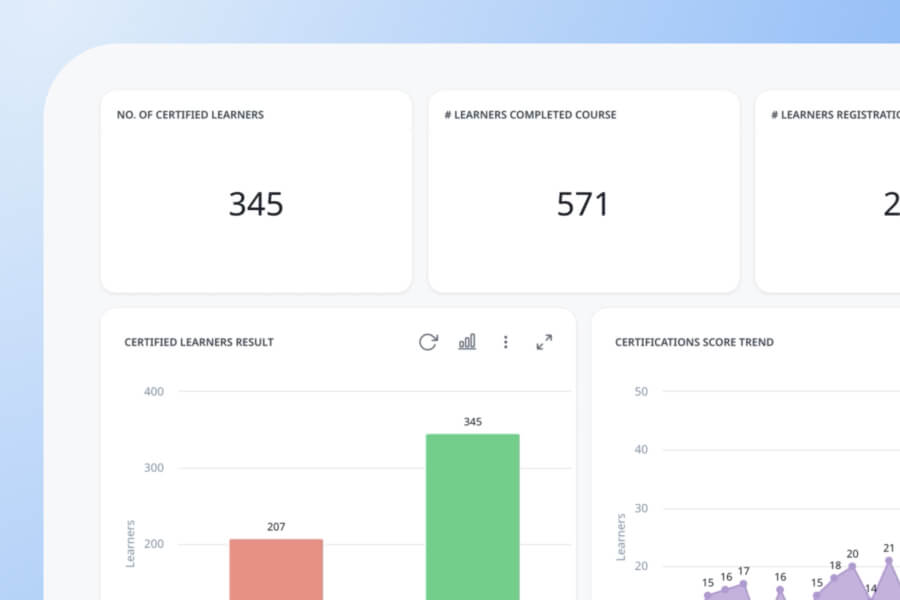Open the three-dot options menu
This screenshot has height=600, width=900.
tap(505, 342)
